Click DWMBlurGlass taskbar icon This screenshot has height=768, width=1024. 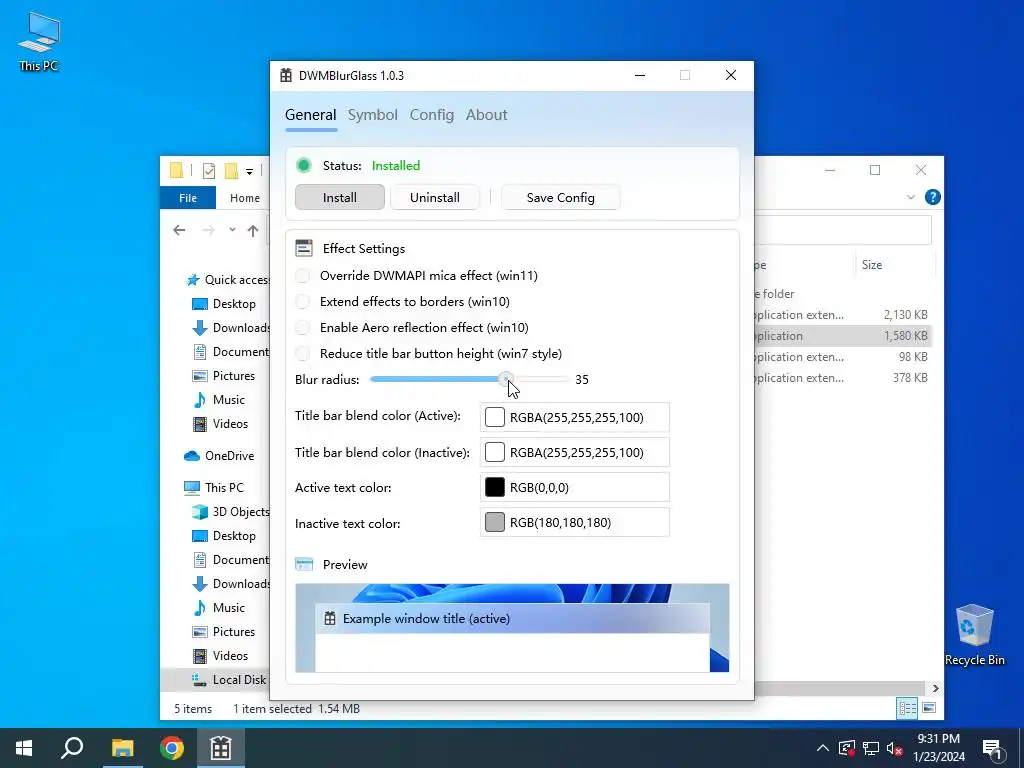(x=221, y=748)
